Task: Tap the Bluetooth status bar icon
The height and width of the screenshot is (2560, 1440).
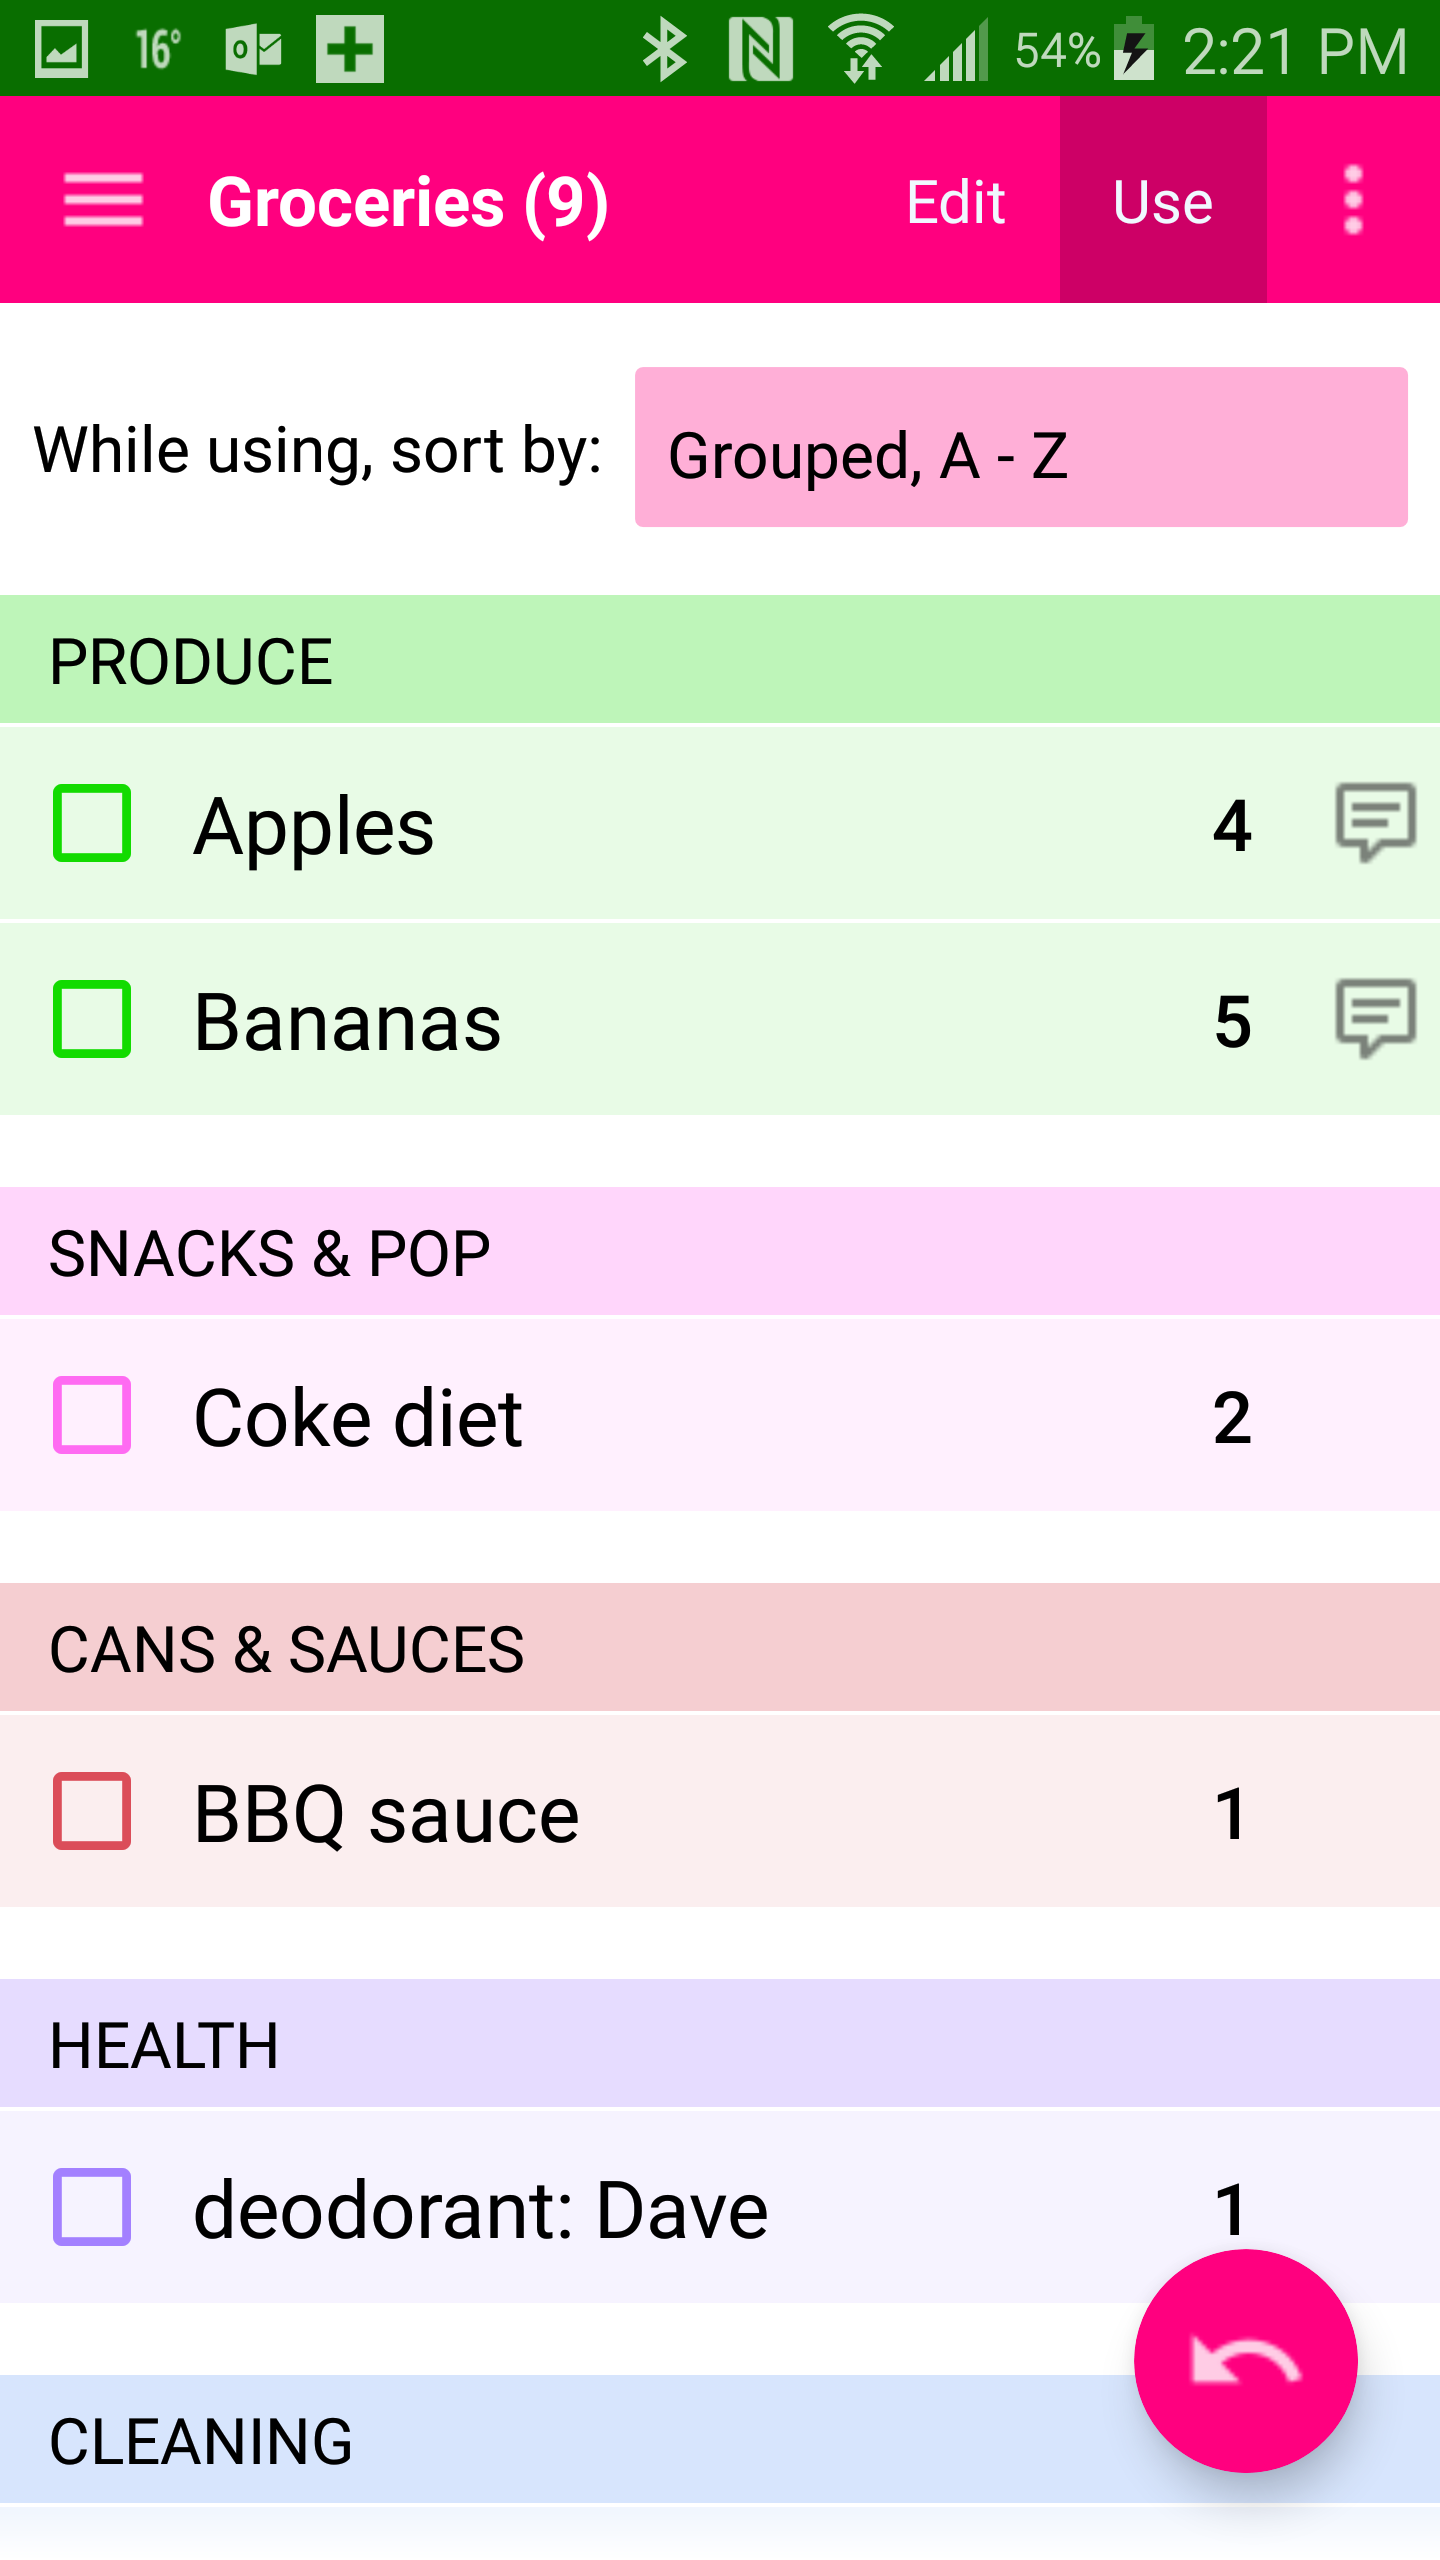Action: click(x=664, y=50)
